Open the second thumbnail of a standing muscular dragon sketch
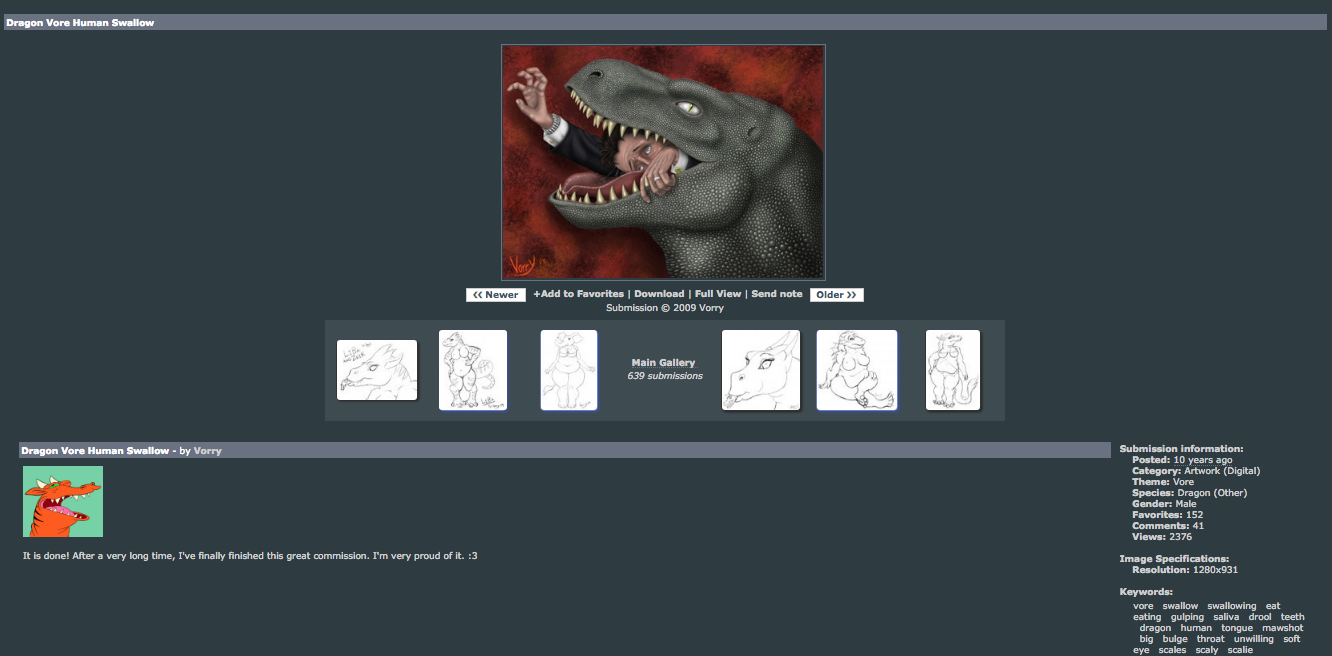This screenshot has width=1332, height=656. 473,370
